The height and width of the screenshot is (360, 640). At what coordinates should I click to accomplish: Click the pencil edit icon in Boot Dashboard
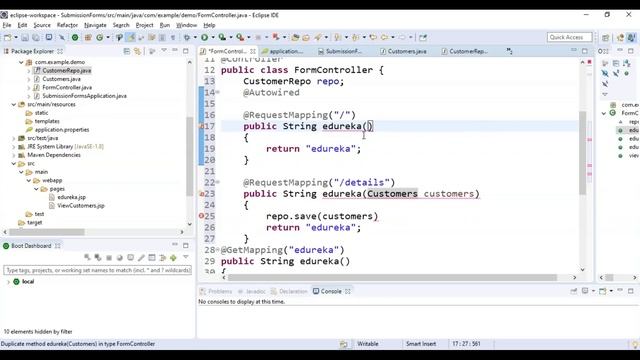pos(141,258)
